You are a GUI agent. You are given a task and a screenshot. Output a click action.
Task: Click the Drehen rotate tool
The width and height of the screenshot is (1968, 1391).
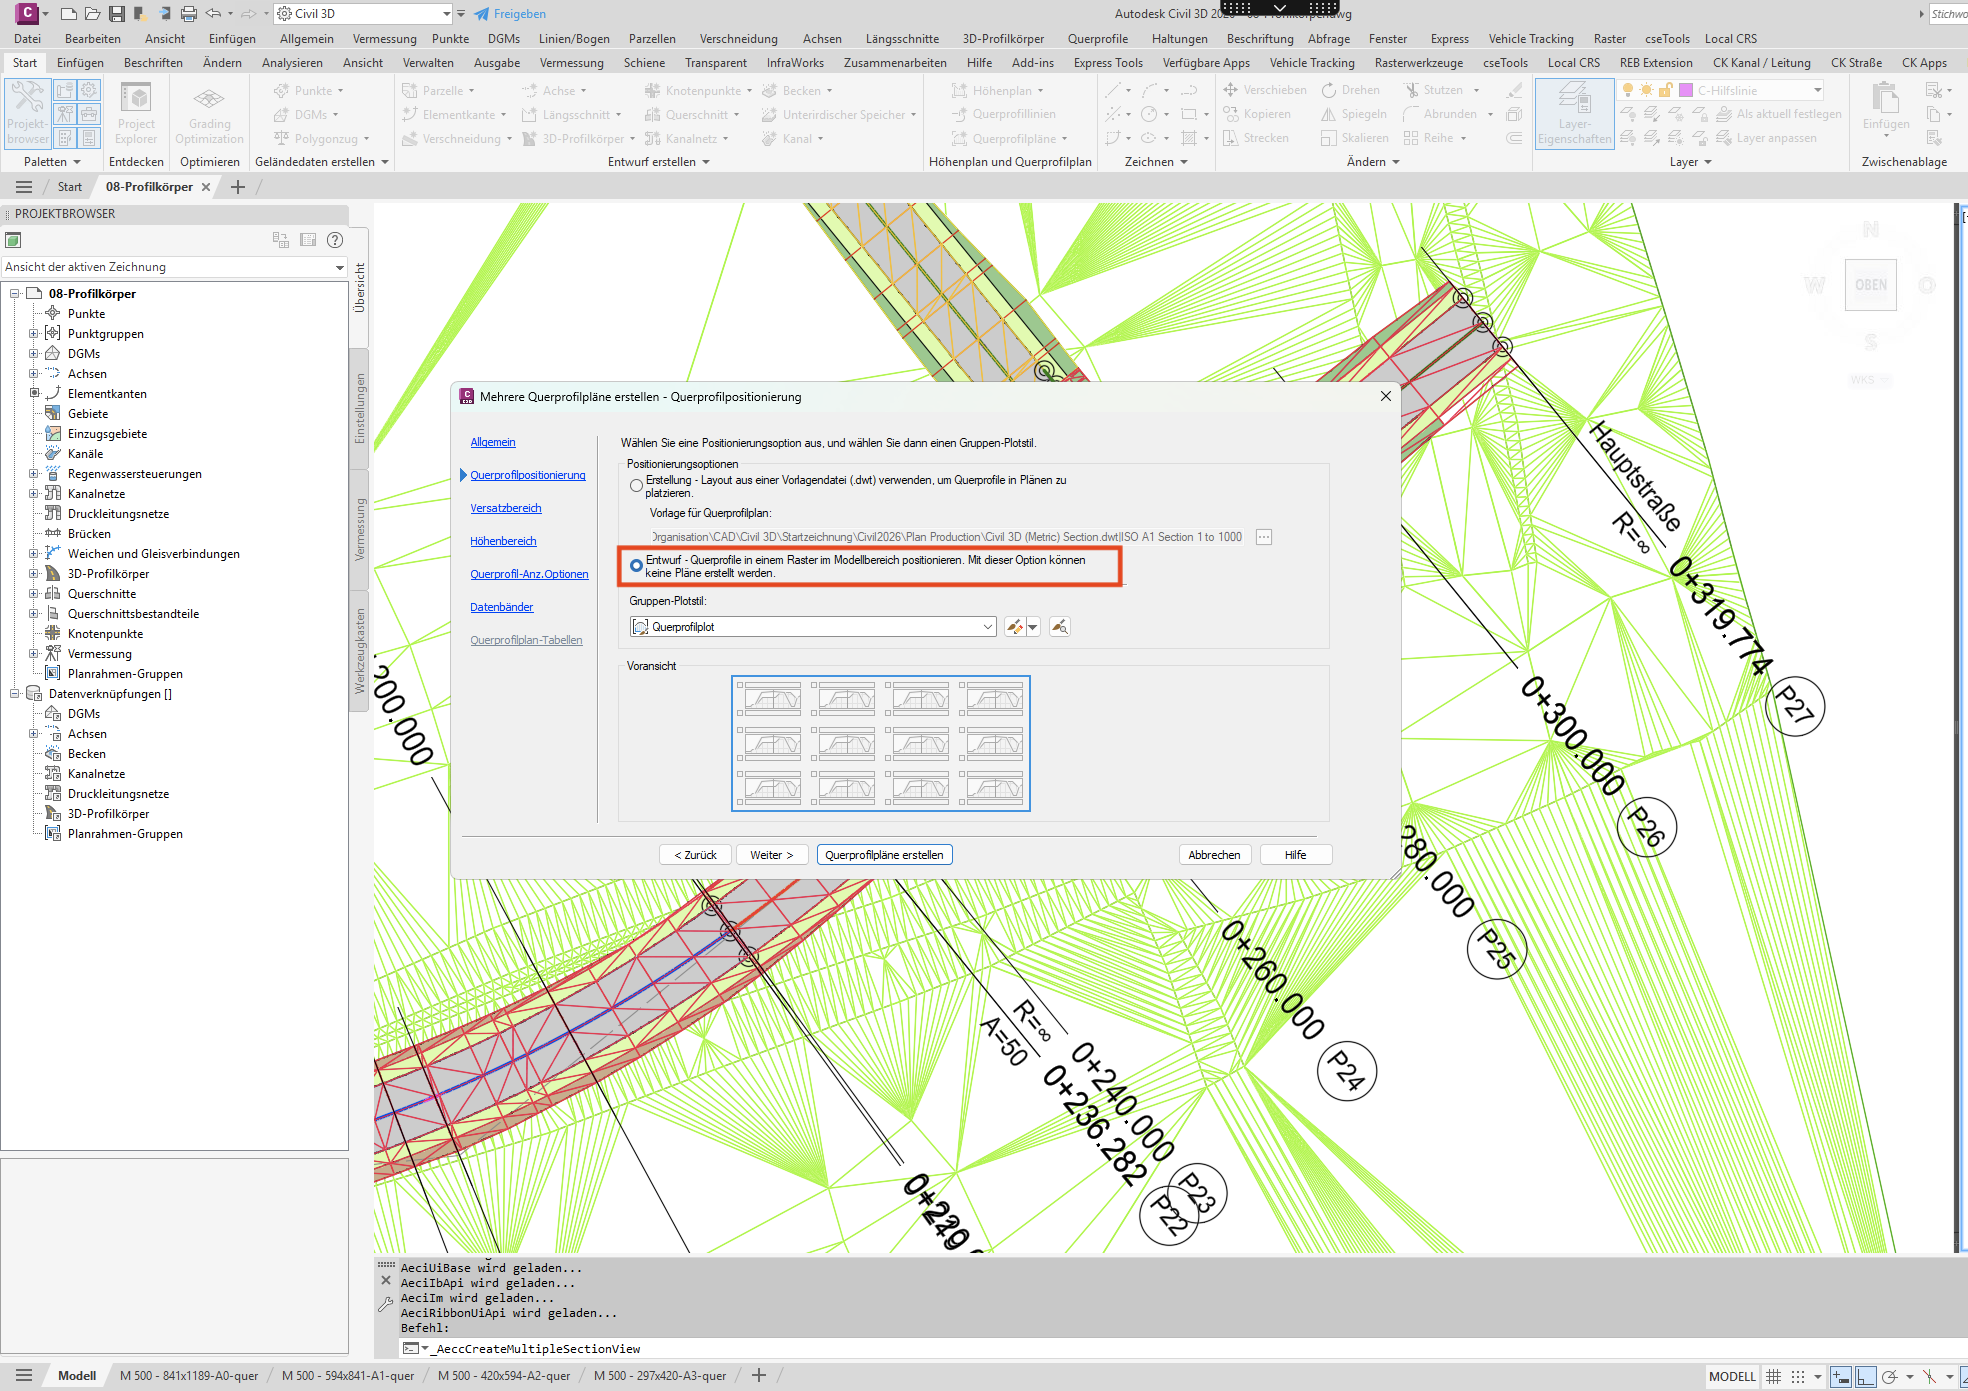(x=1350, y=90)
